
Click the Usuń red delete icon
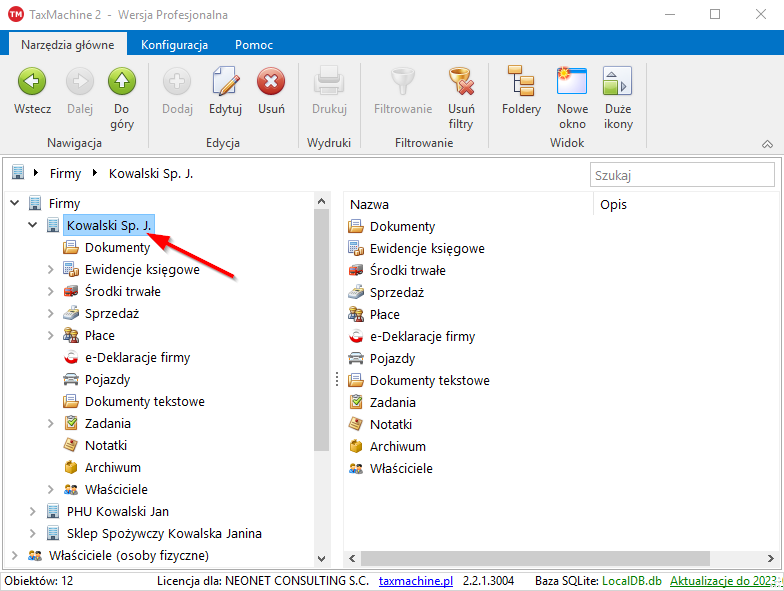[x=271, y=83]
